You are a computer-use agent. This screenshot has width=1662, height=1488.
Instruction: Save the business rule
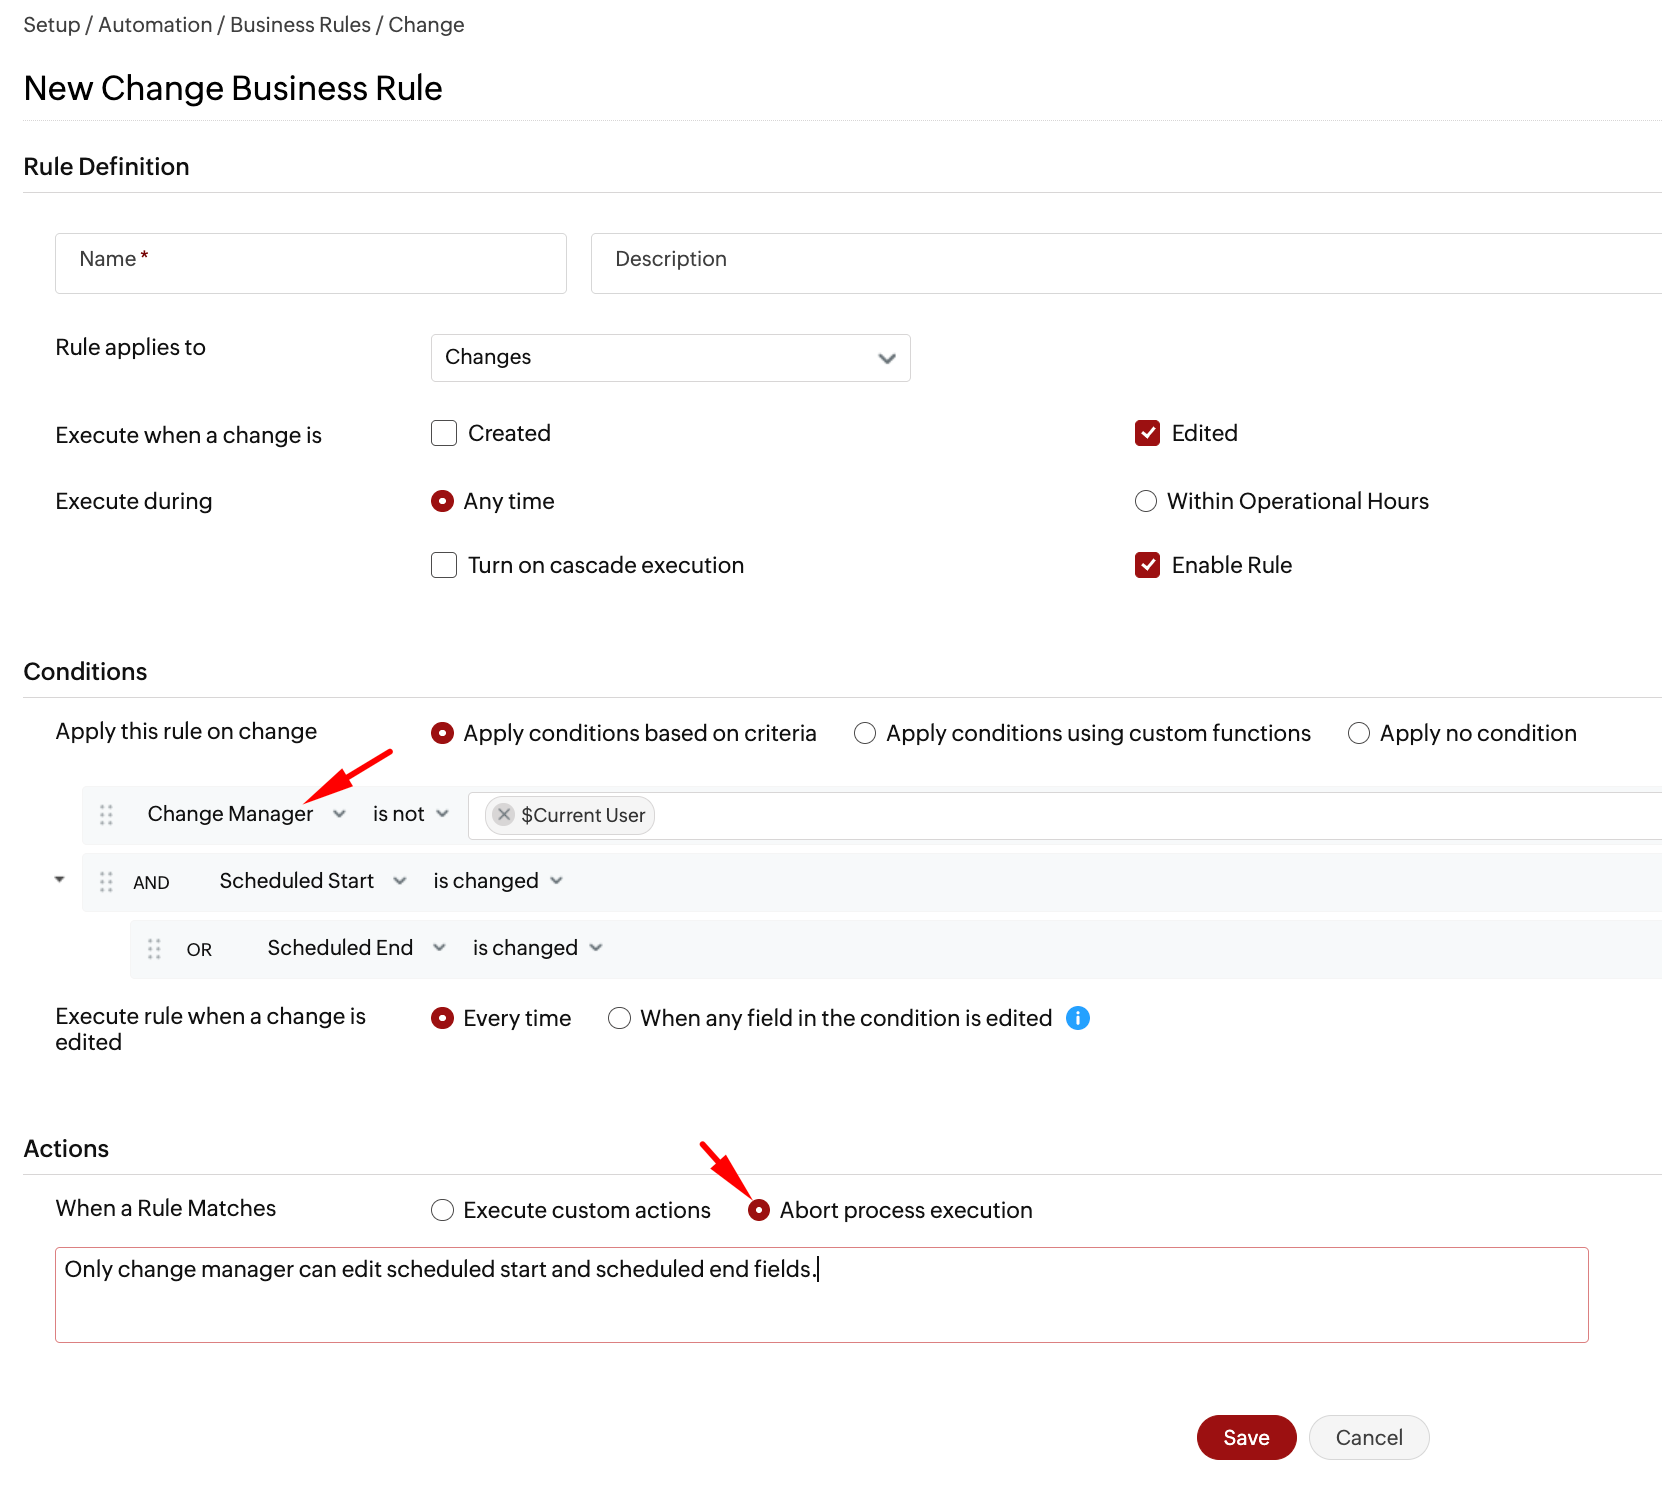1246,1437
